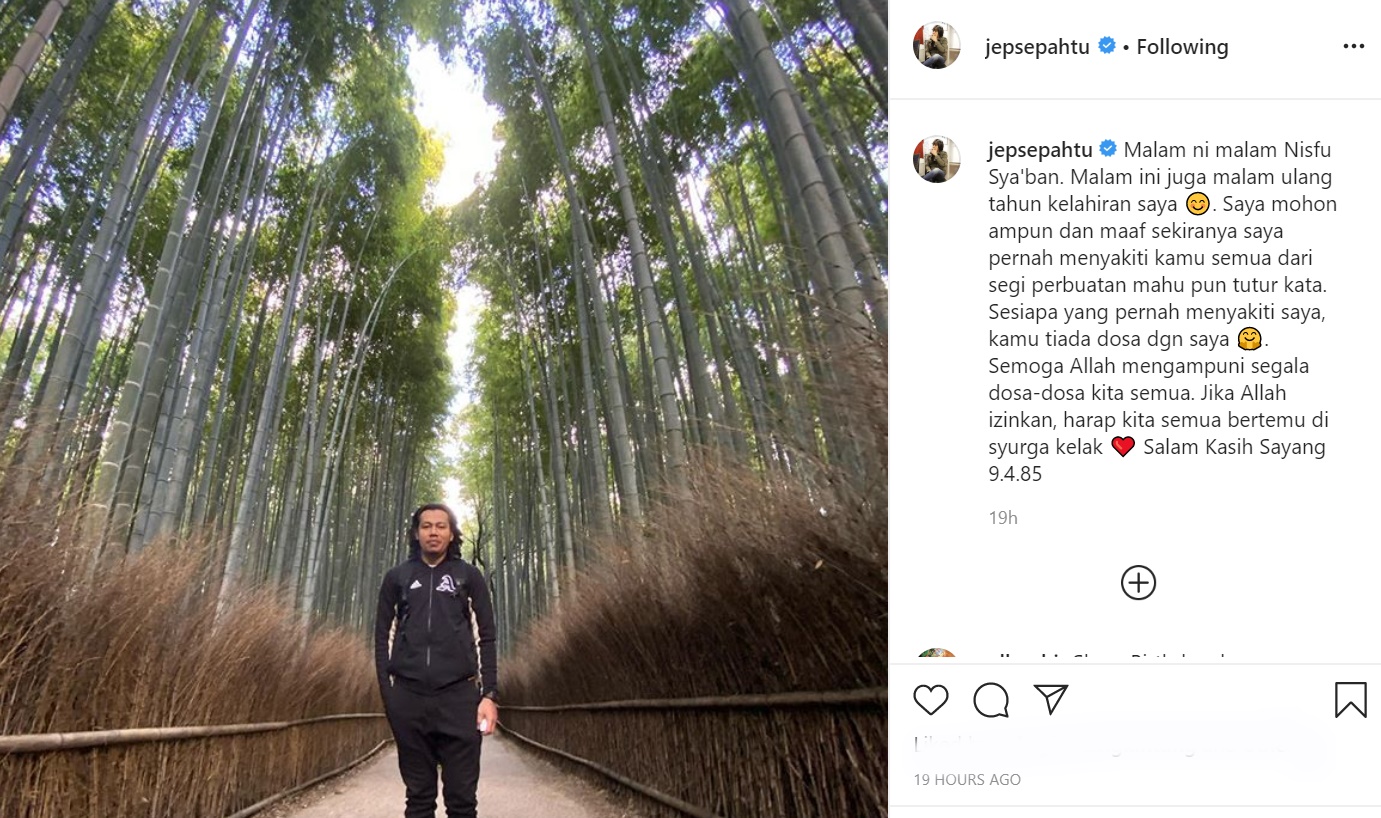Open the comment speech bubble icon
1381x818 pixels.
click(x=991, y=700)
